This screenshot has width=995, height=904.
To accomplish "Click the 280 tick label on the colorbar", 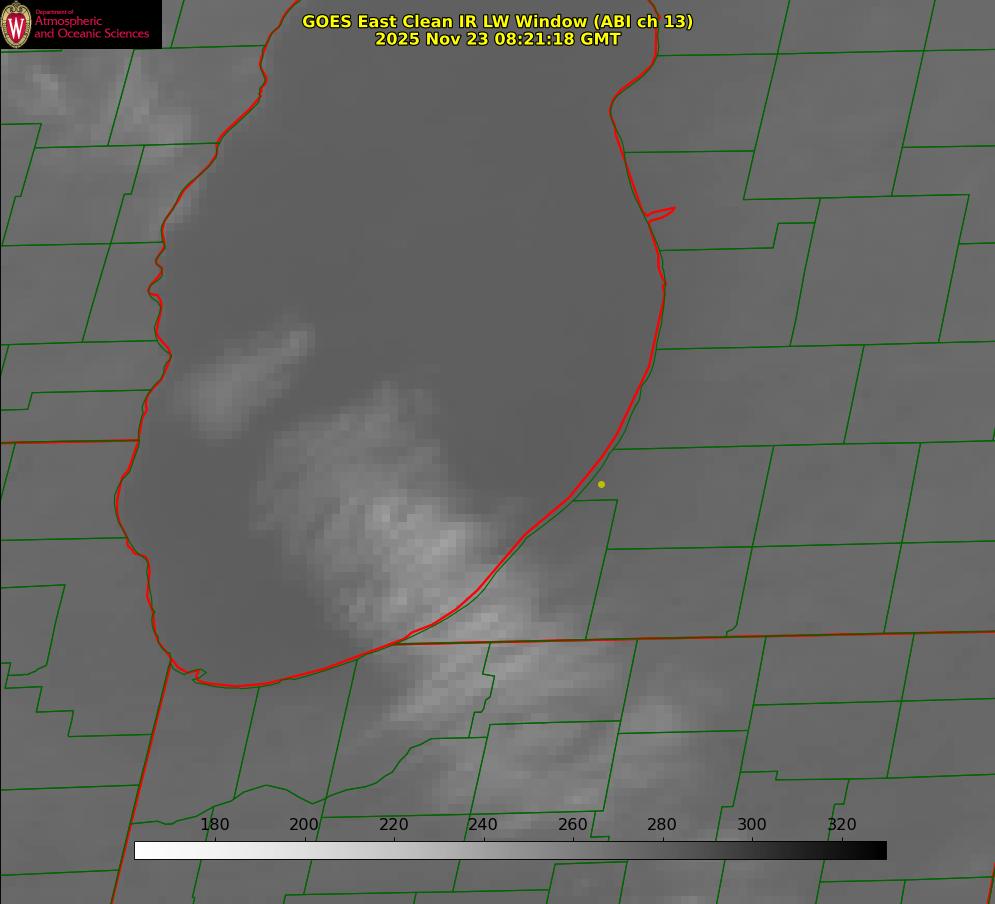I will (662, 824).
